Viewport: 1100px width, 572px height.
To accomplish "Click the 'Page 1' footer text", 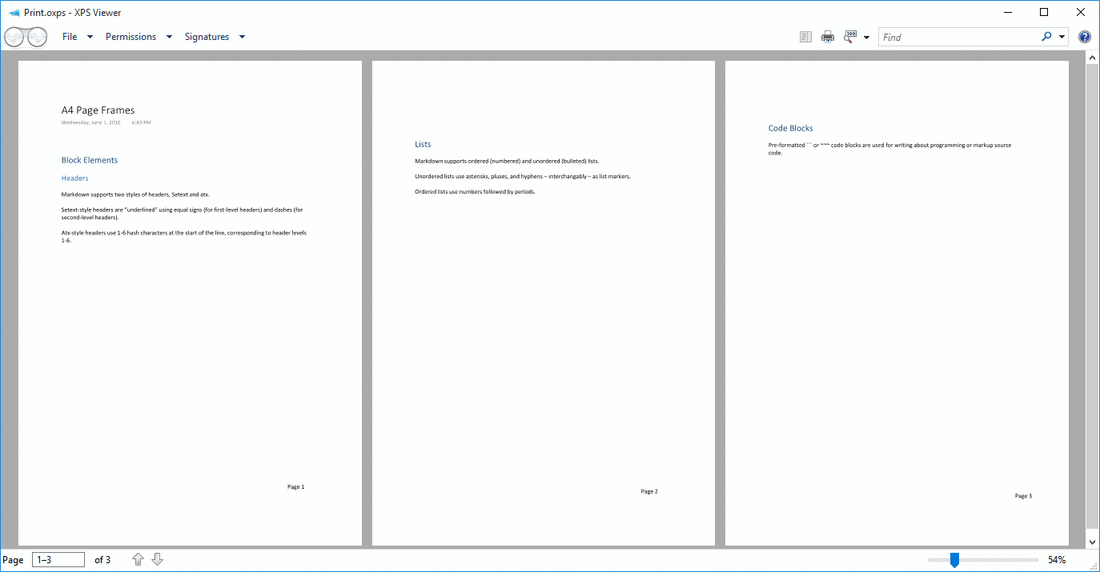I will (295, 486).
